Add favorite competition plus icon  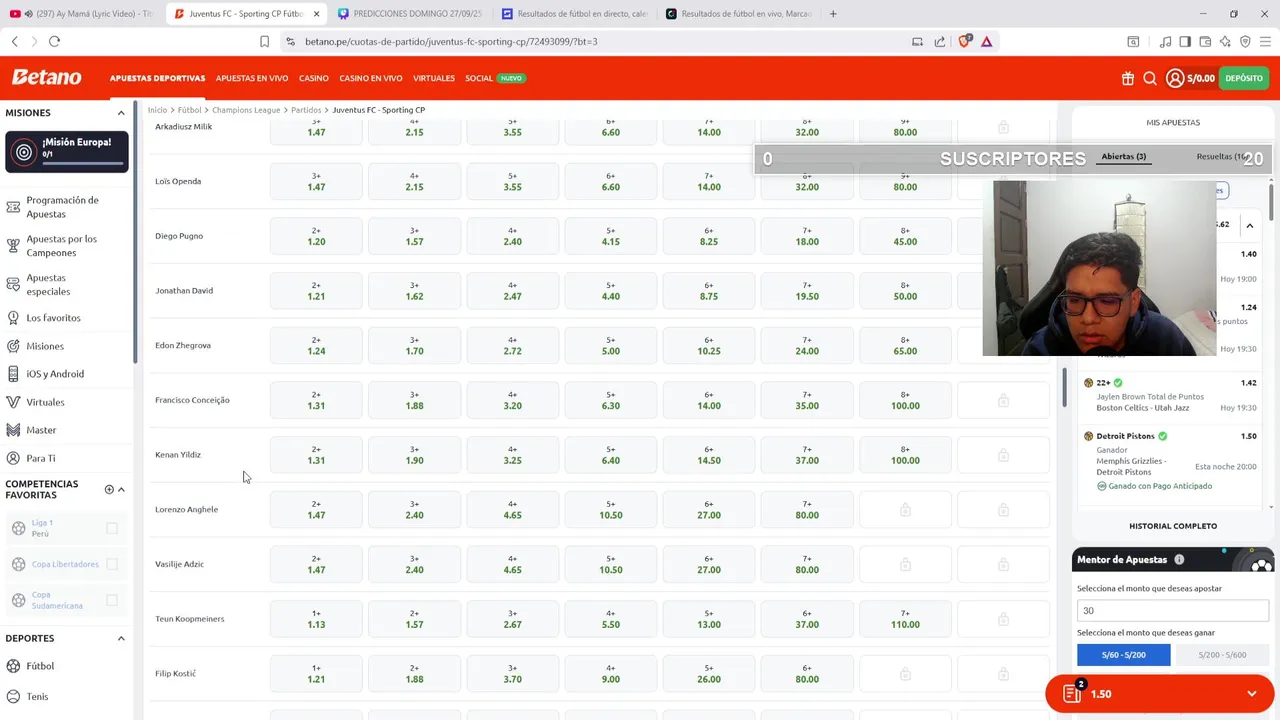click(109, 489)
